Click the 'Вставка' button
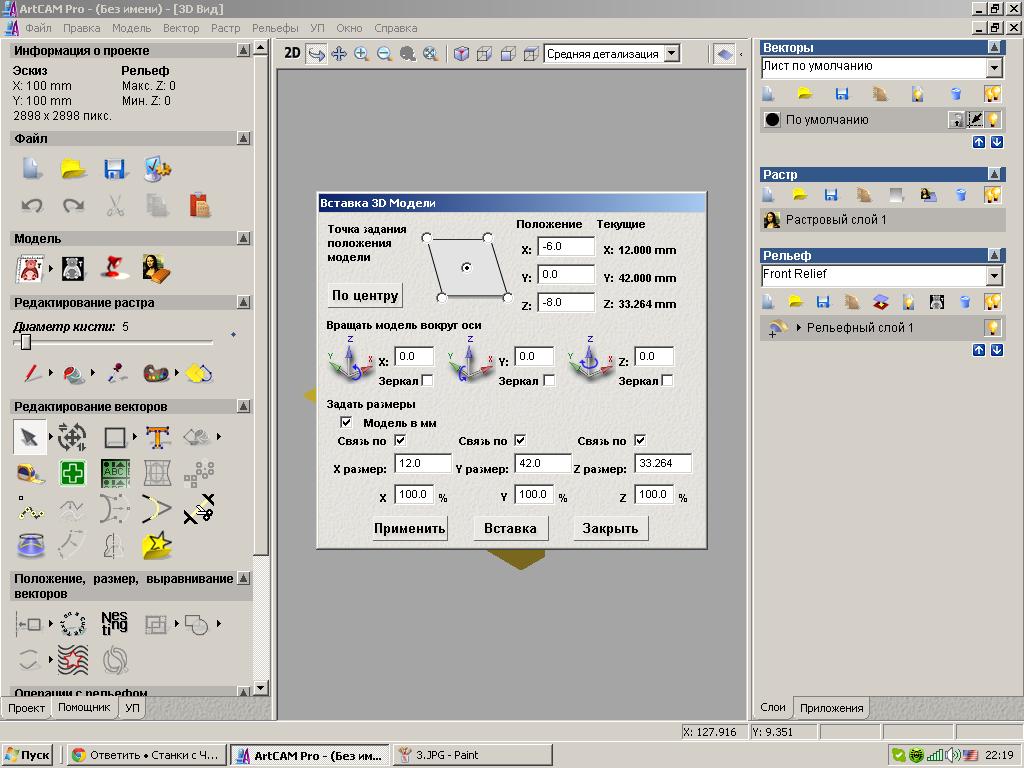This screenshot has height=768, width=1024. coord(510,528)
